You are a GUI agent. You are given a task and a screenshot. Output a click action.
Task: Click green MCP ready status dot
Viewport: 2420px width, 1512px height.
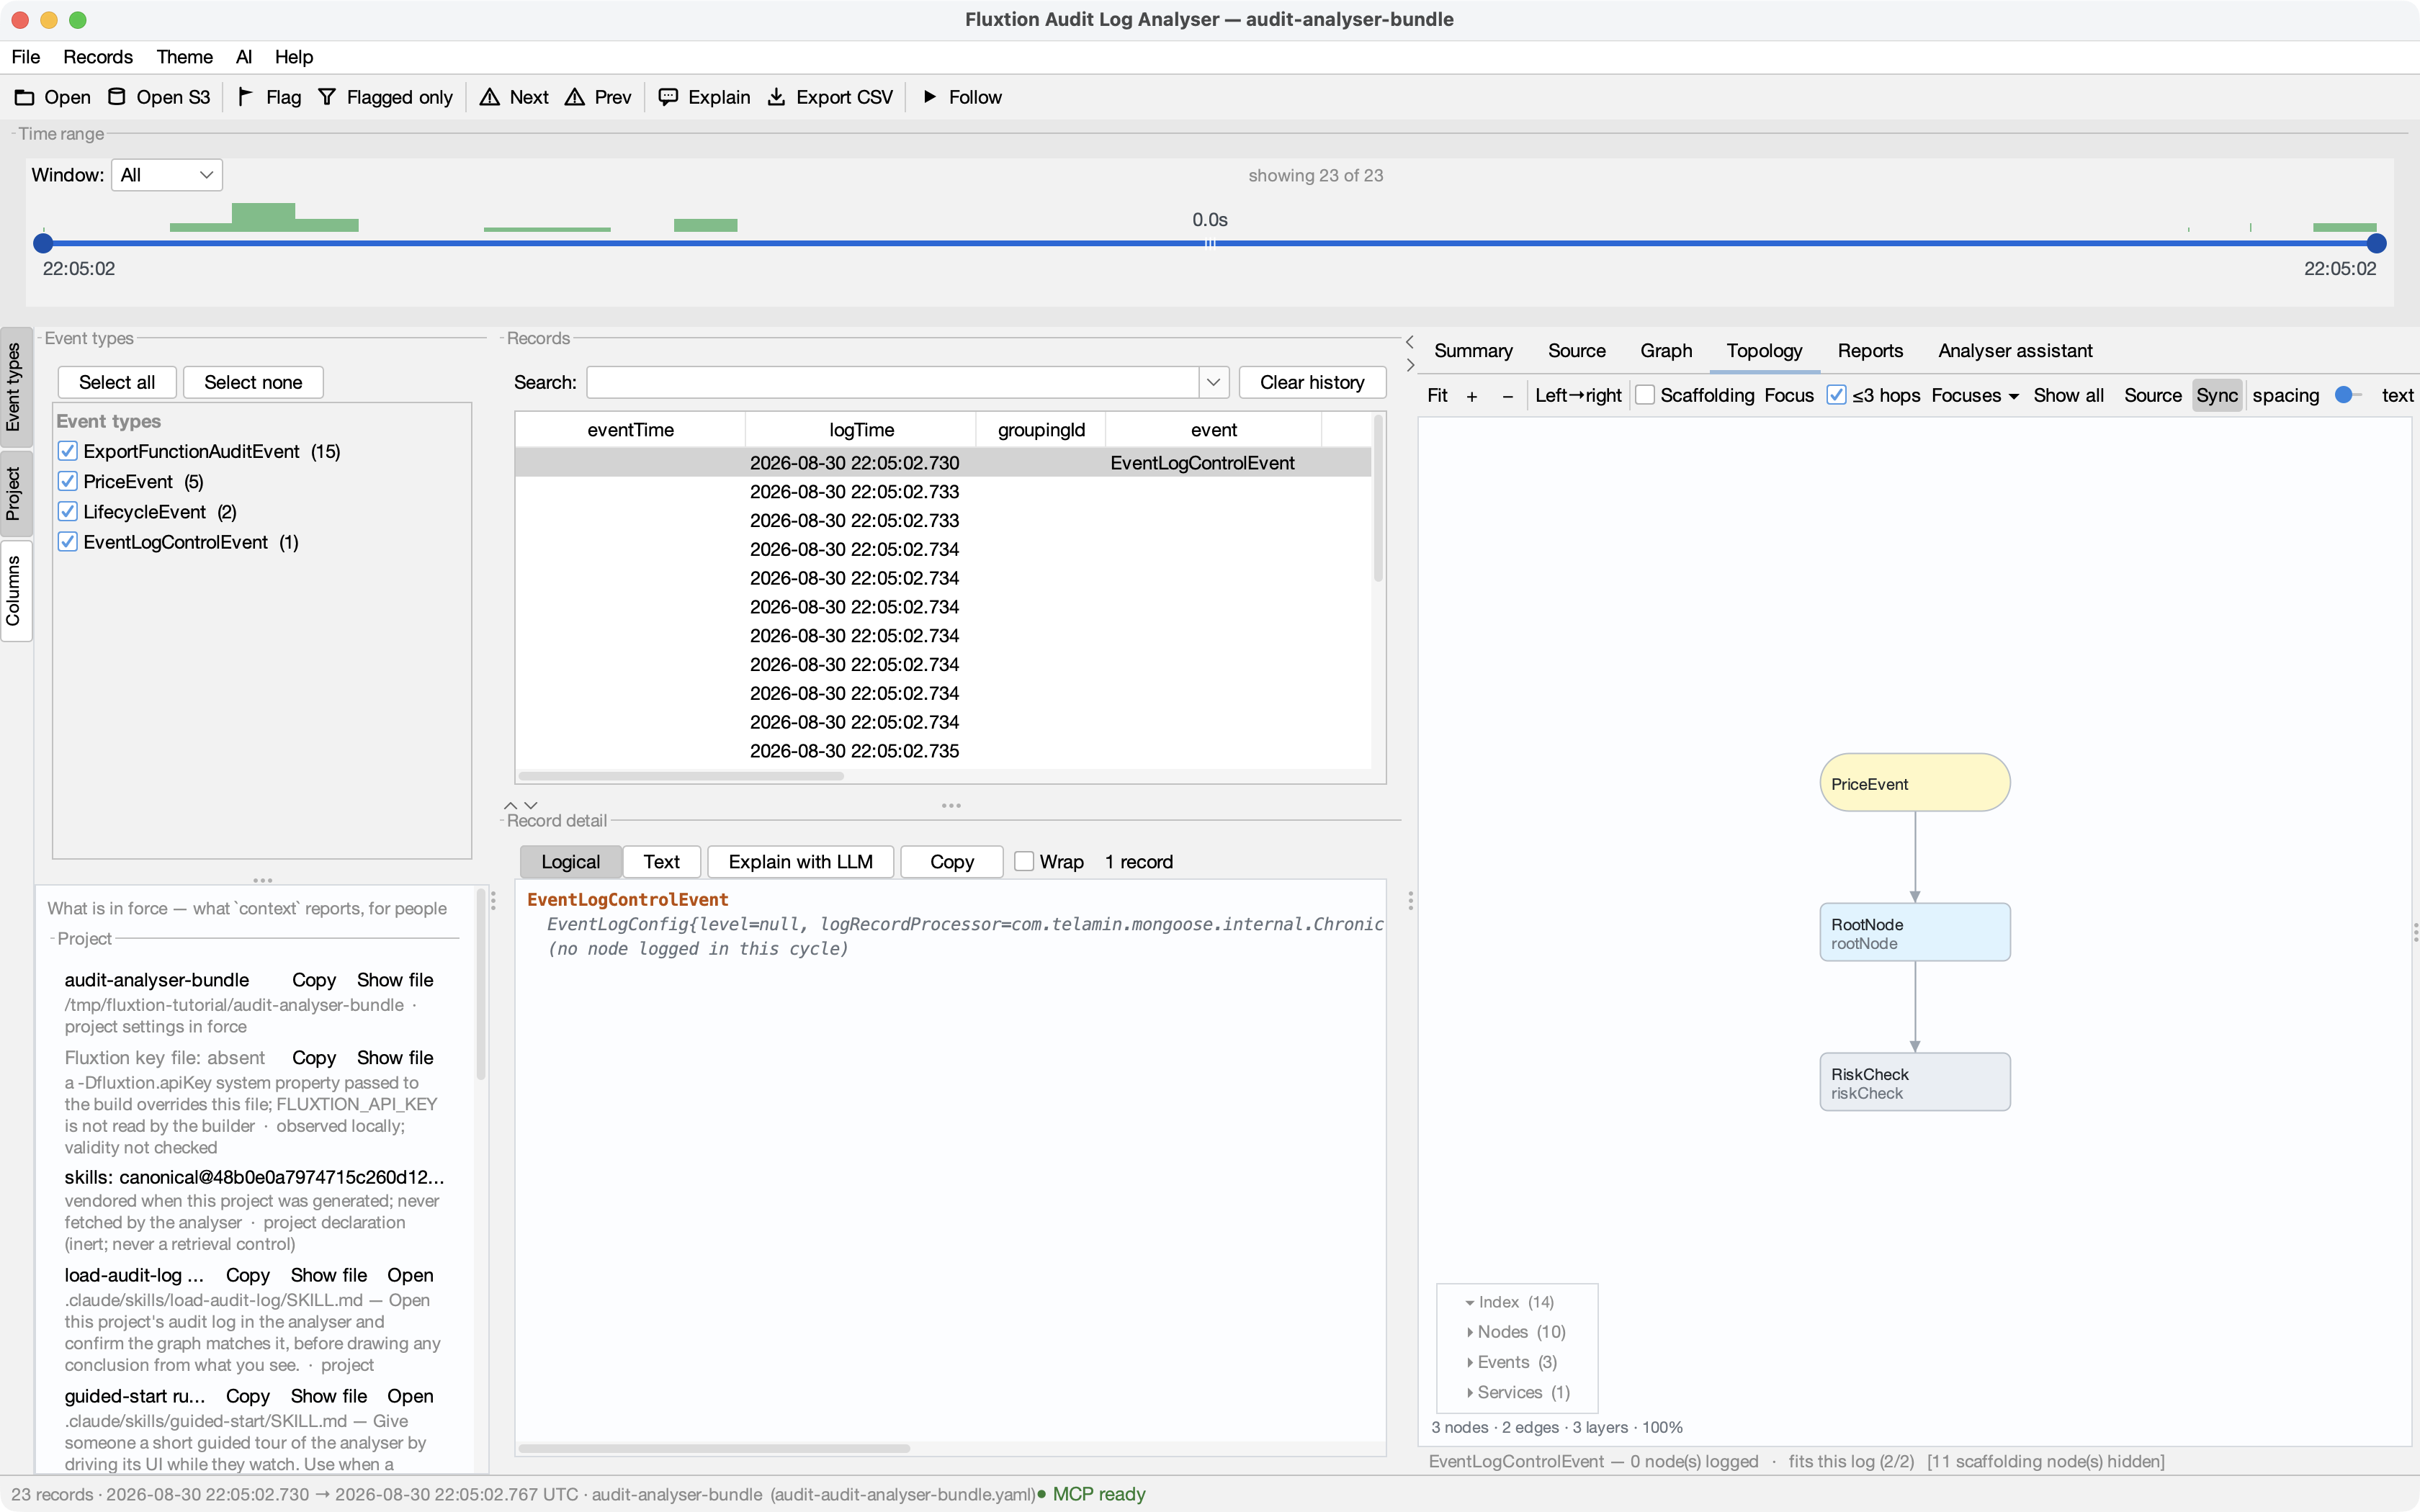(x=1042, y=1494)
